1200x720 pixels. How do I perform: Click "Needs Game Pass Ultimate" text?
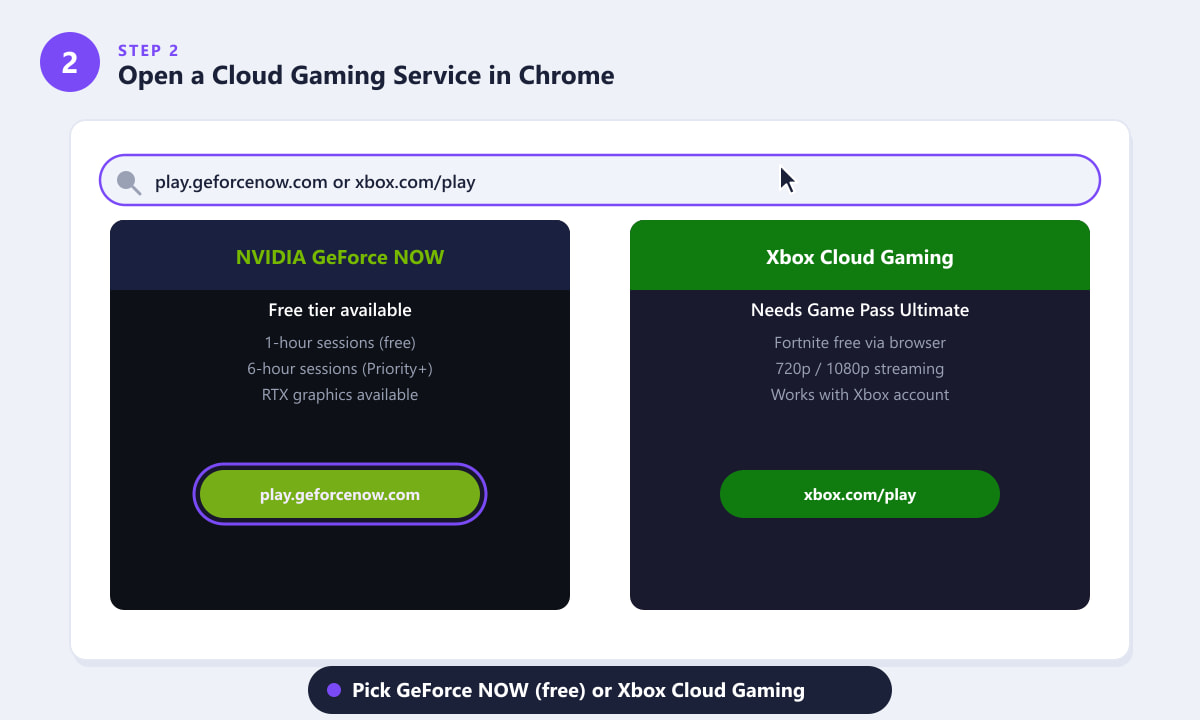pos(860,310)
